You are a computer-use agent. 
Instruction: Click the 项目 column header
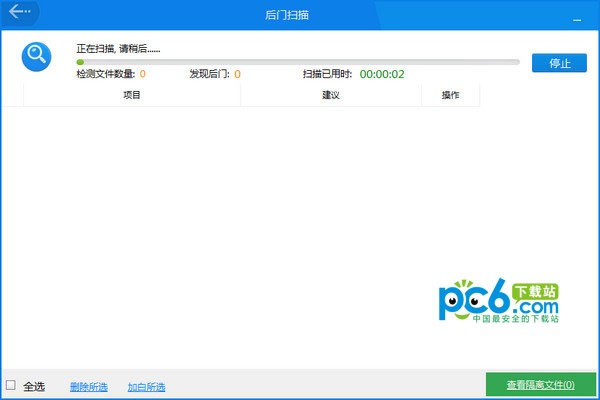tap(132, 95)
